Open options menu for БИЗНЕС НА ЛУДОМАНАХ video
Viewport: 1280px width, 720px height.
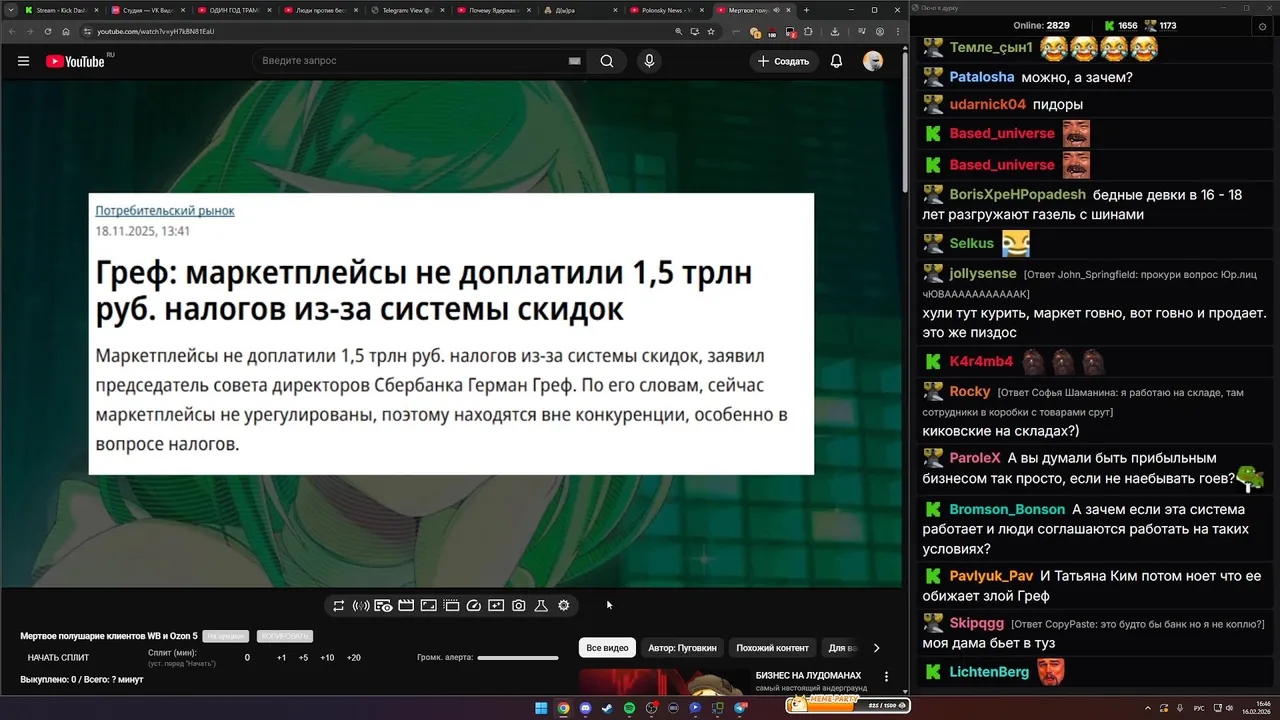pos(886,677)
